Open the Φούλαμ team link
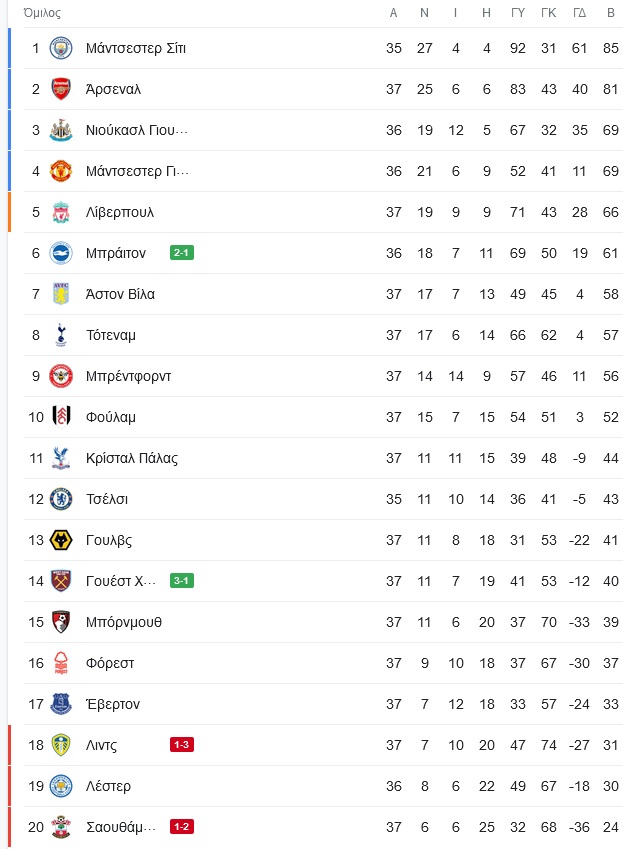The width and height of the screenshot is (623, 849). tap(110, 417)
